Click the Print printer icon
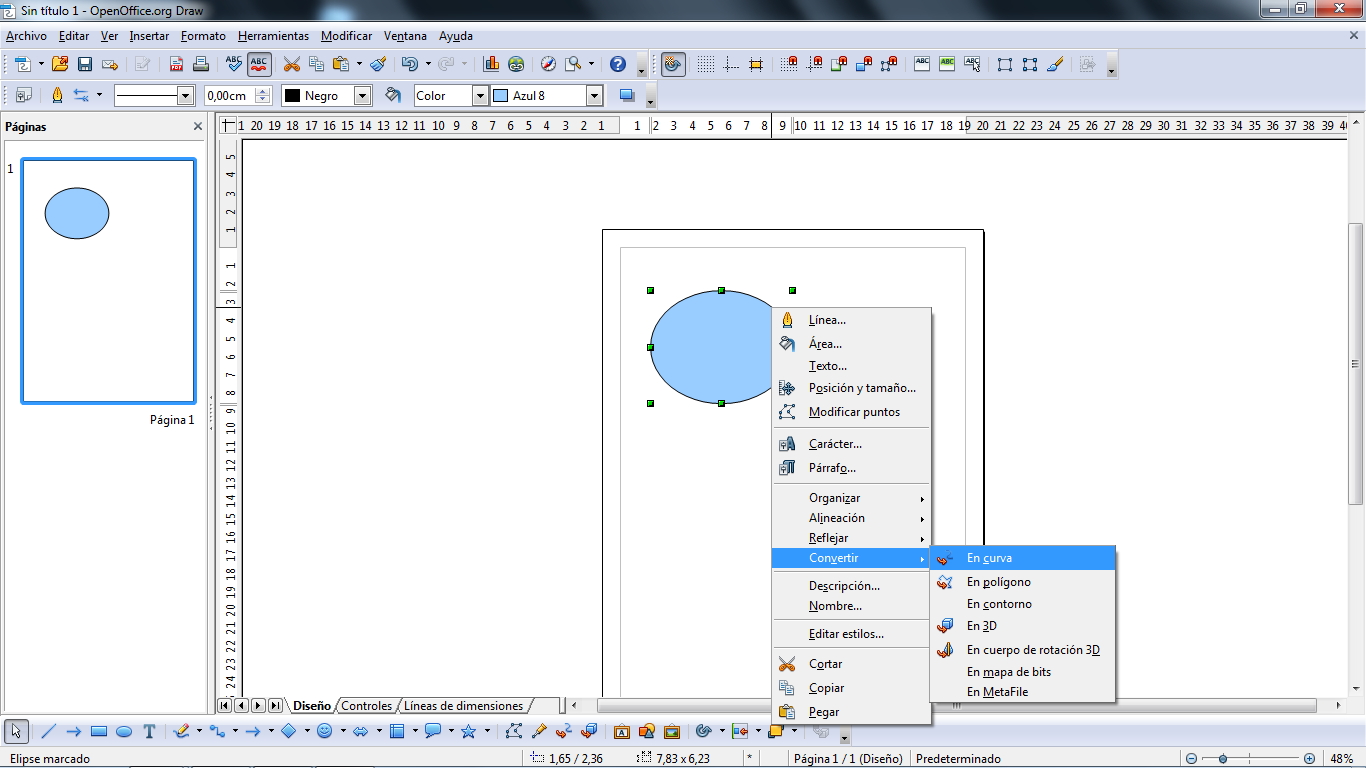 [201, 64]
